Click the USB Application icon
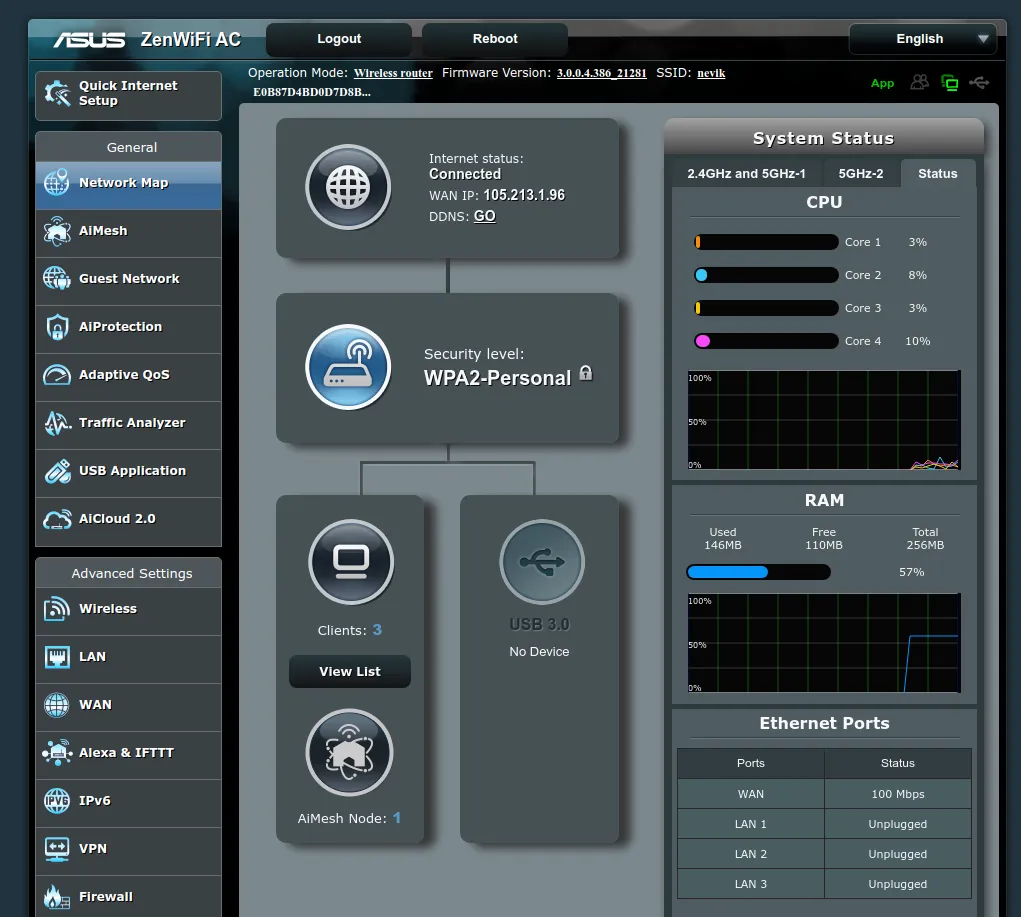1021x917 pixels. point(57,471)
